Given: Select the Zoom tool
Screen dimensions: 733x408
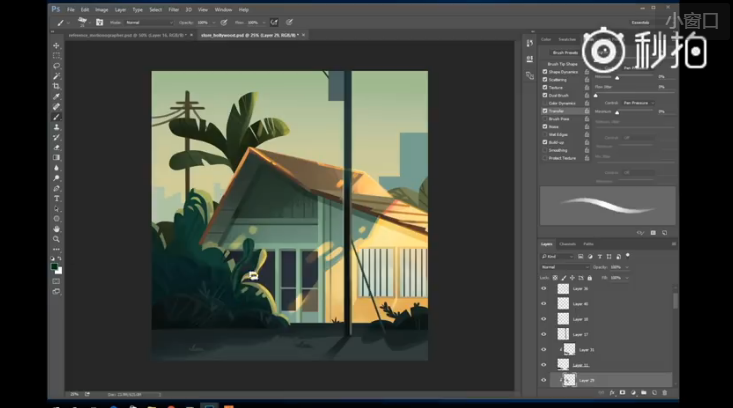Looking at the screenshot, I should coord(56,239).
